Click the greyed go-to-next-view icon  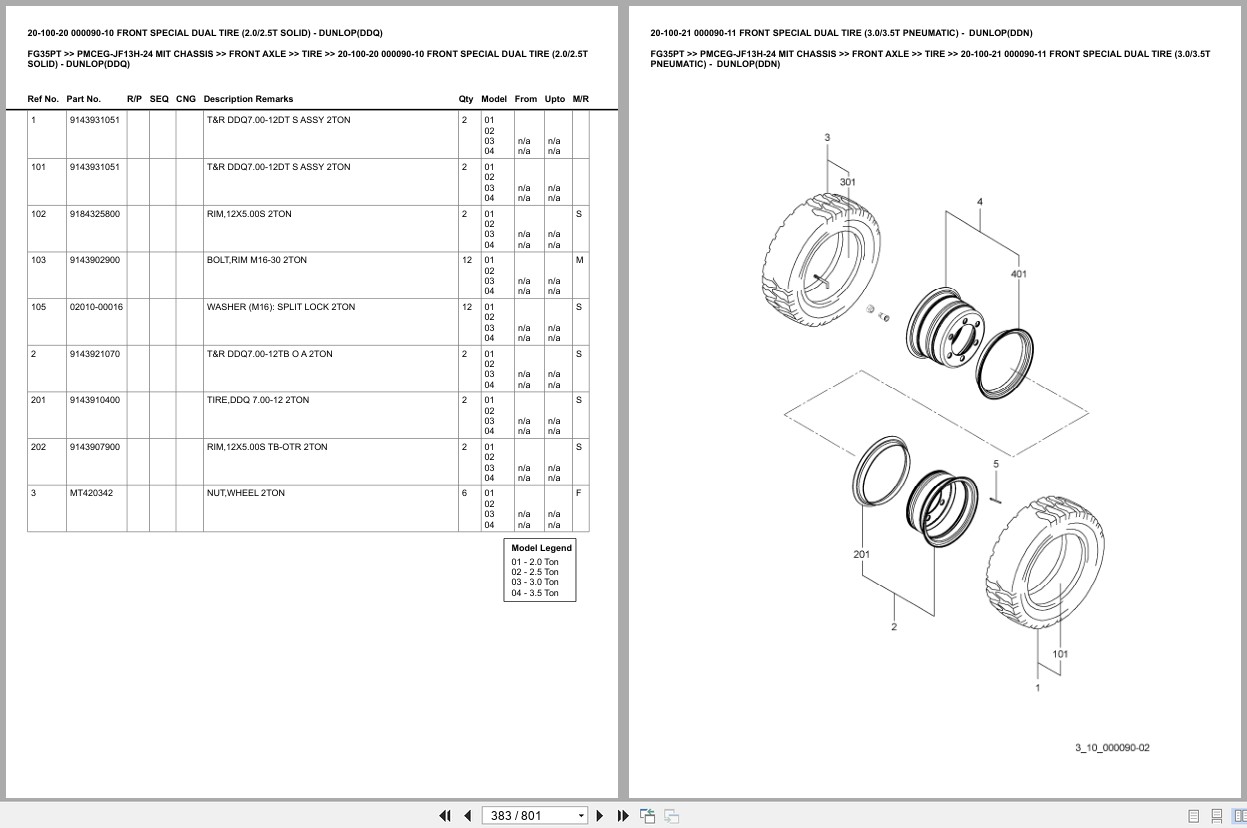[672, 815]
